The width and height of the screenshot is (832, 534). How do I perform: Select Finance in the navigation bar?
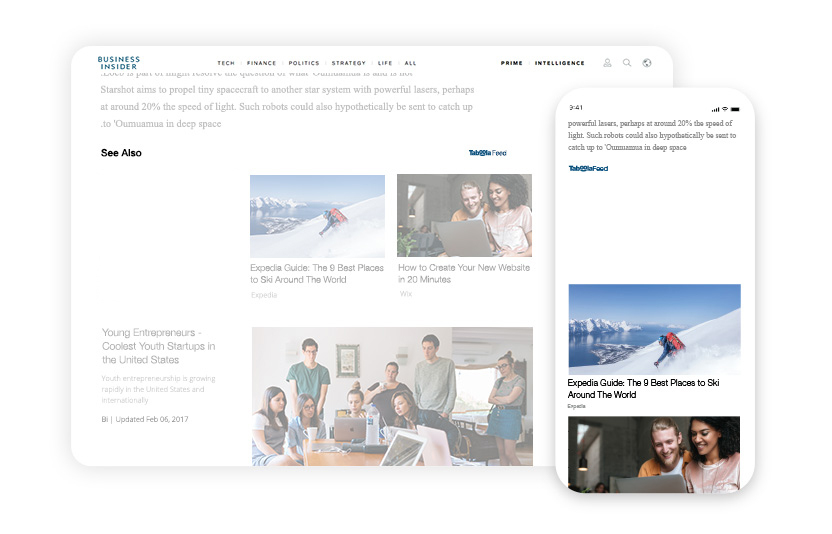[261, 63]
